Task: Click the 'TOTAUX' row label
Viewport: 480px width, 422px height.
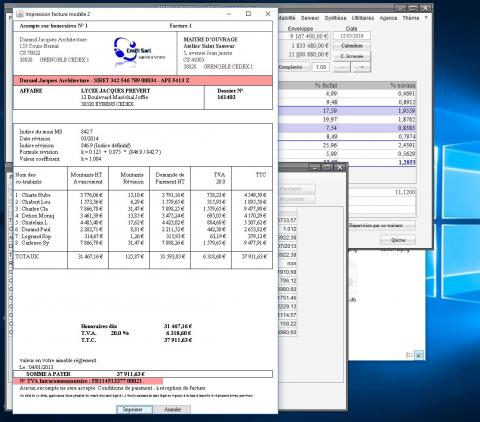Action: 27,256
